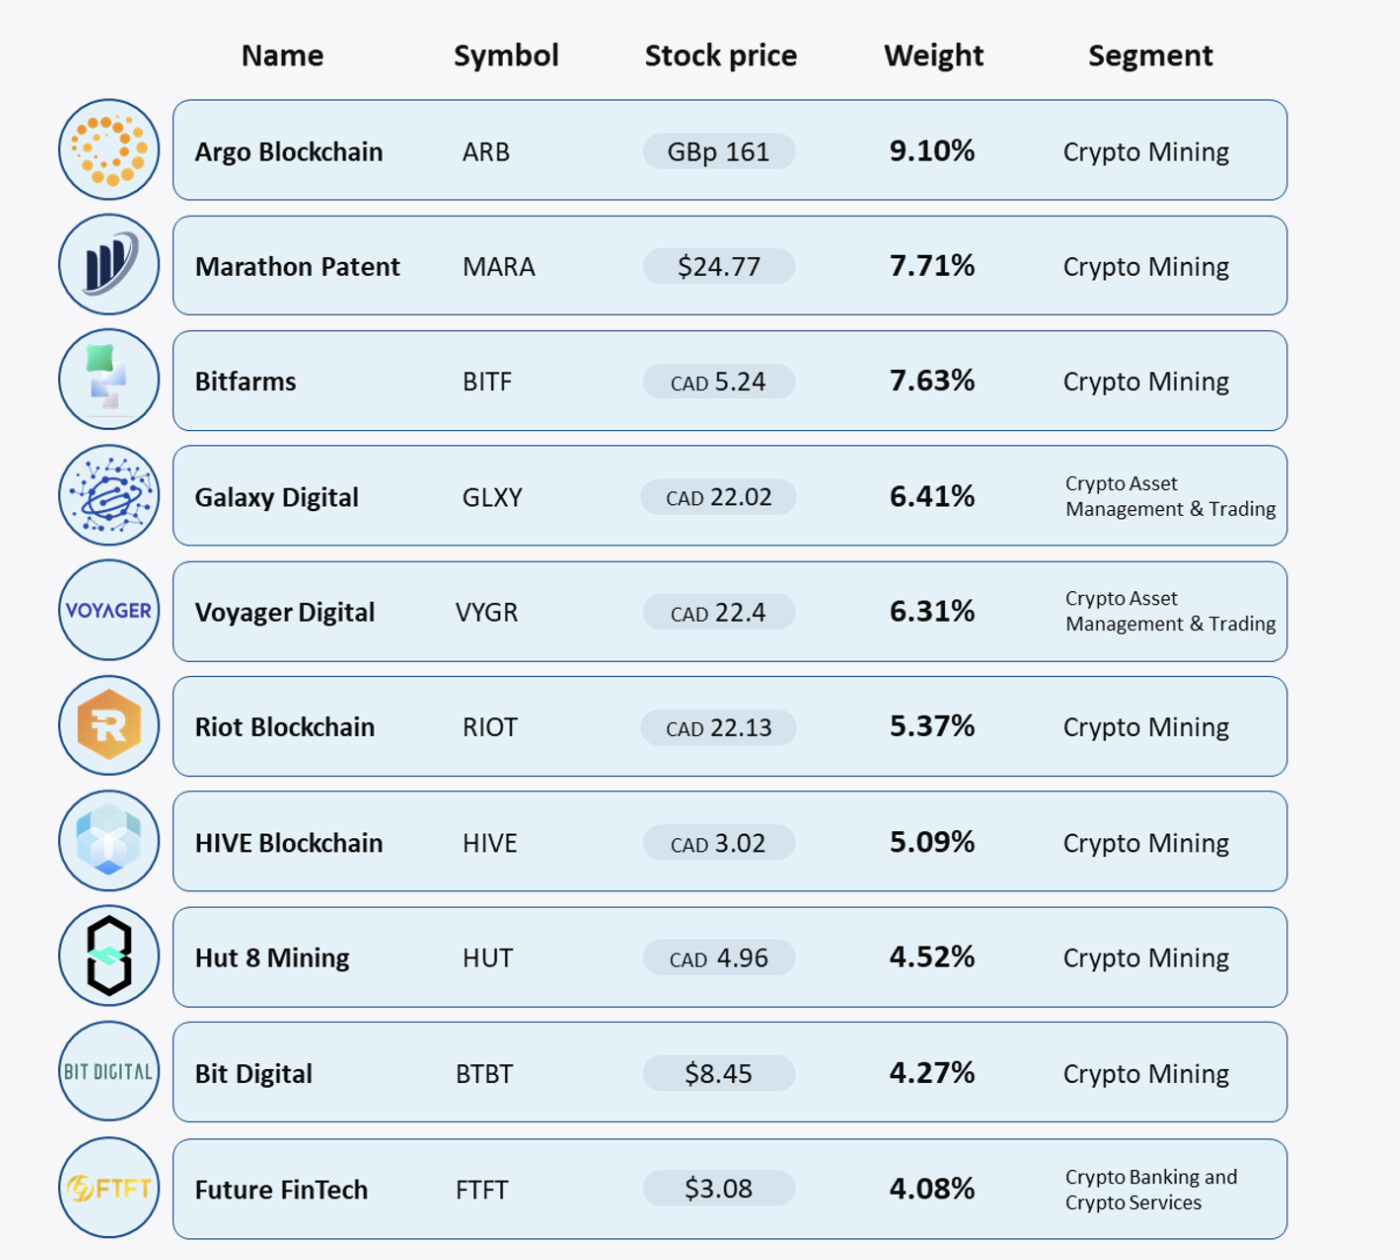Click the Marathon Patent bars logo

pyautogui.click(x=109, y=265)
